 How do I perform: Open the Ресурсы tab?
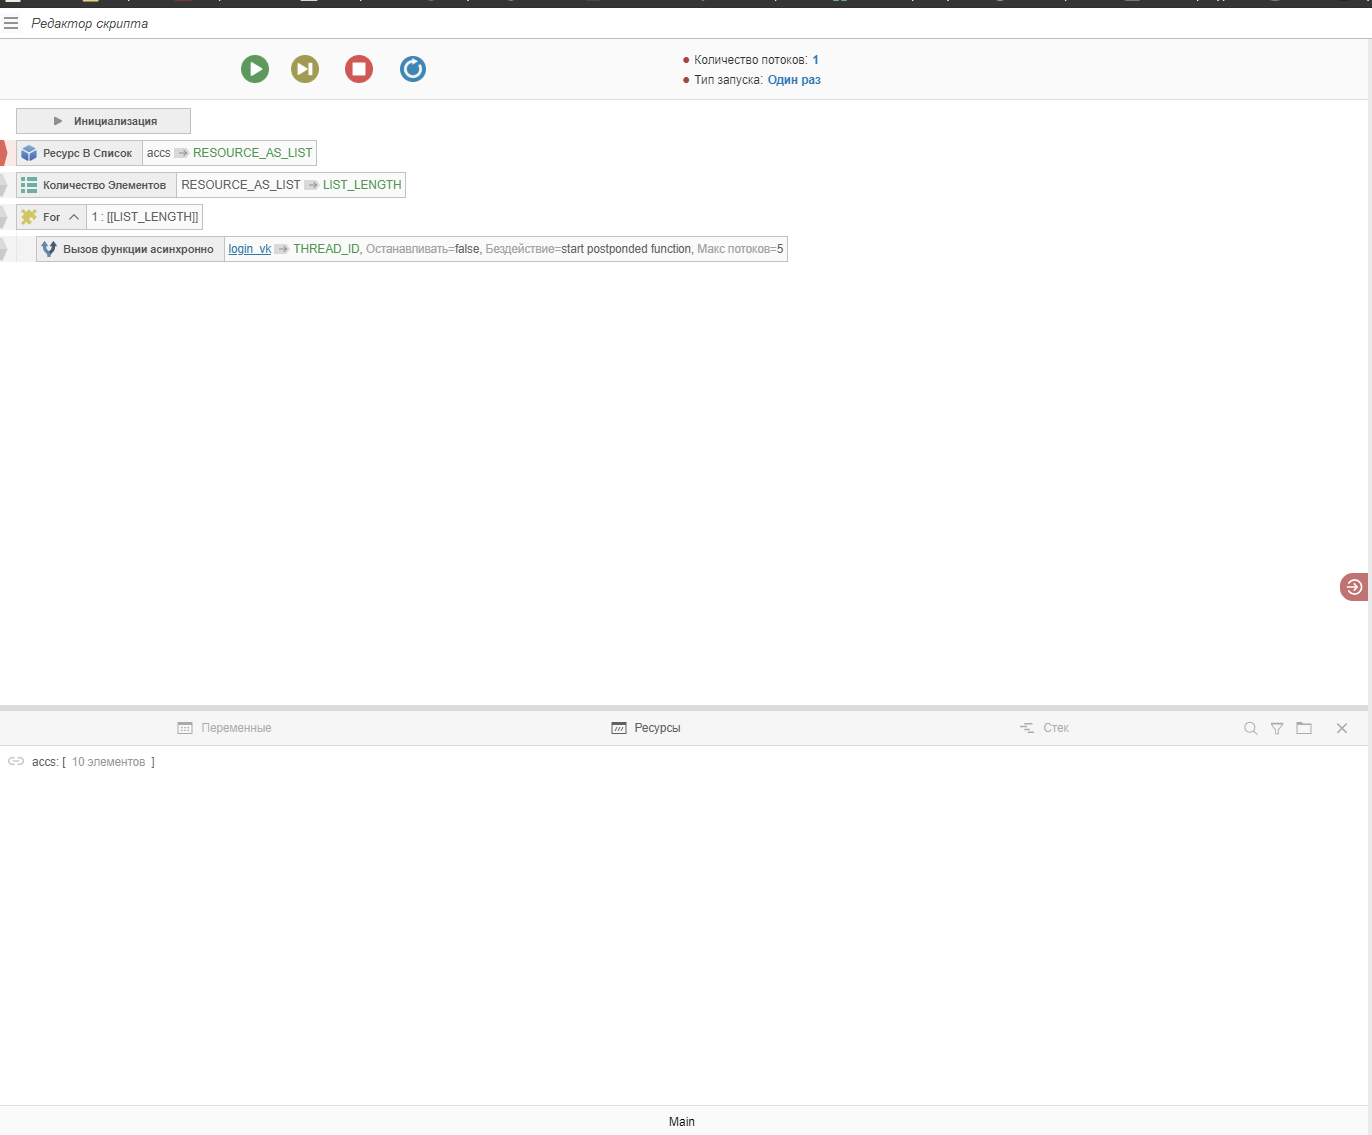click(646, 728)
